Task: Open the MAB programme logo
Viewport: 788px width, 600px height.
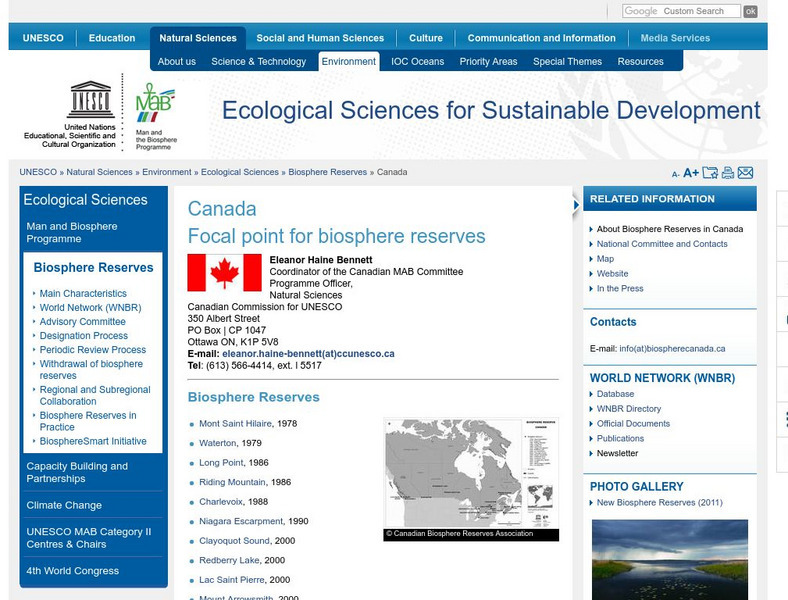Action: coord(154,103)
